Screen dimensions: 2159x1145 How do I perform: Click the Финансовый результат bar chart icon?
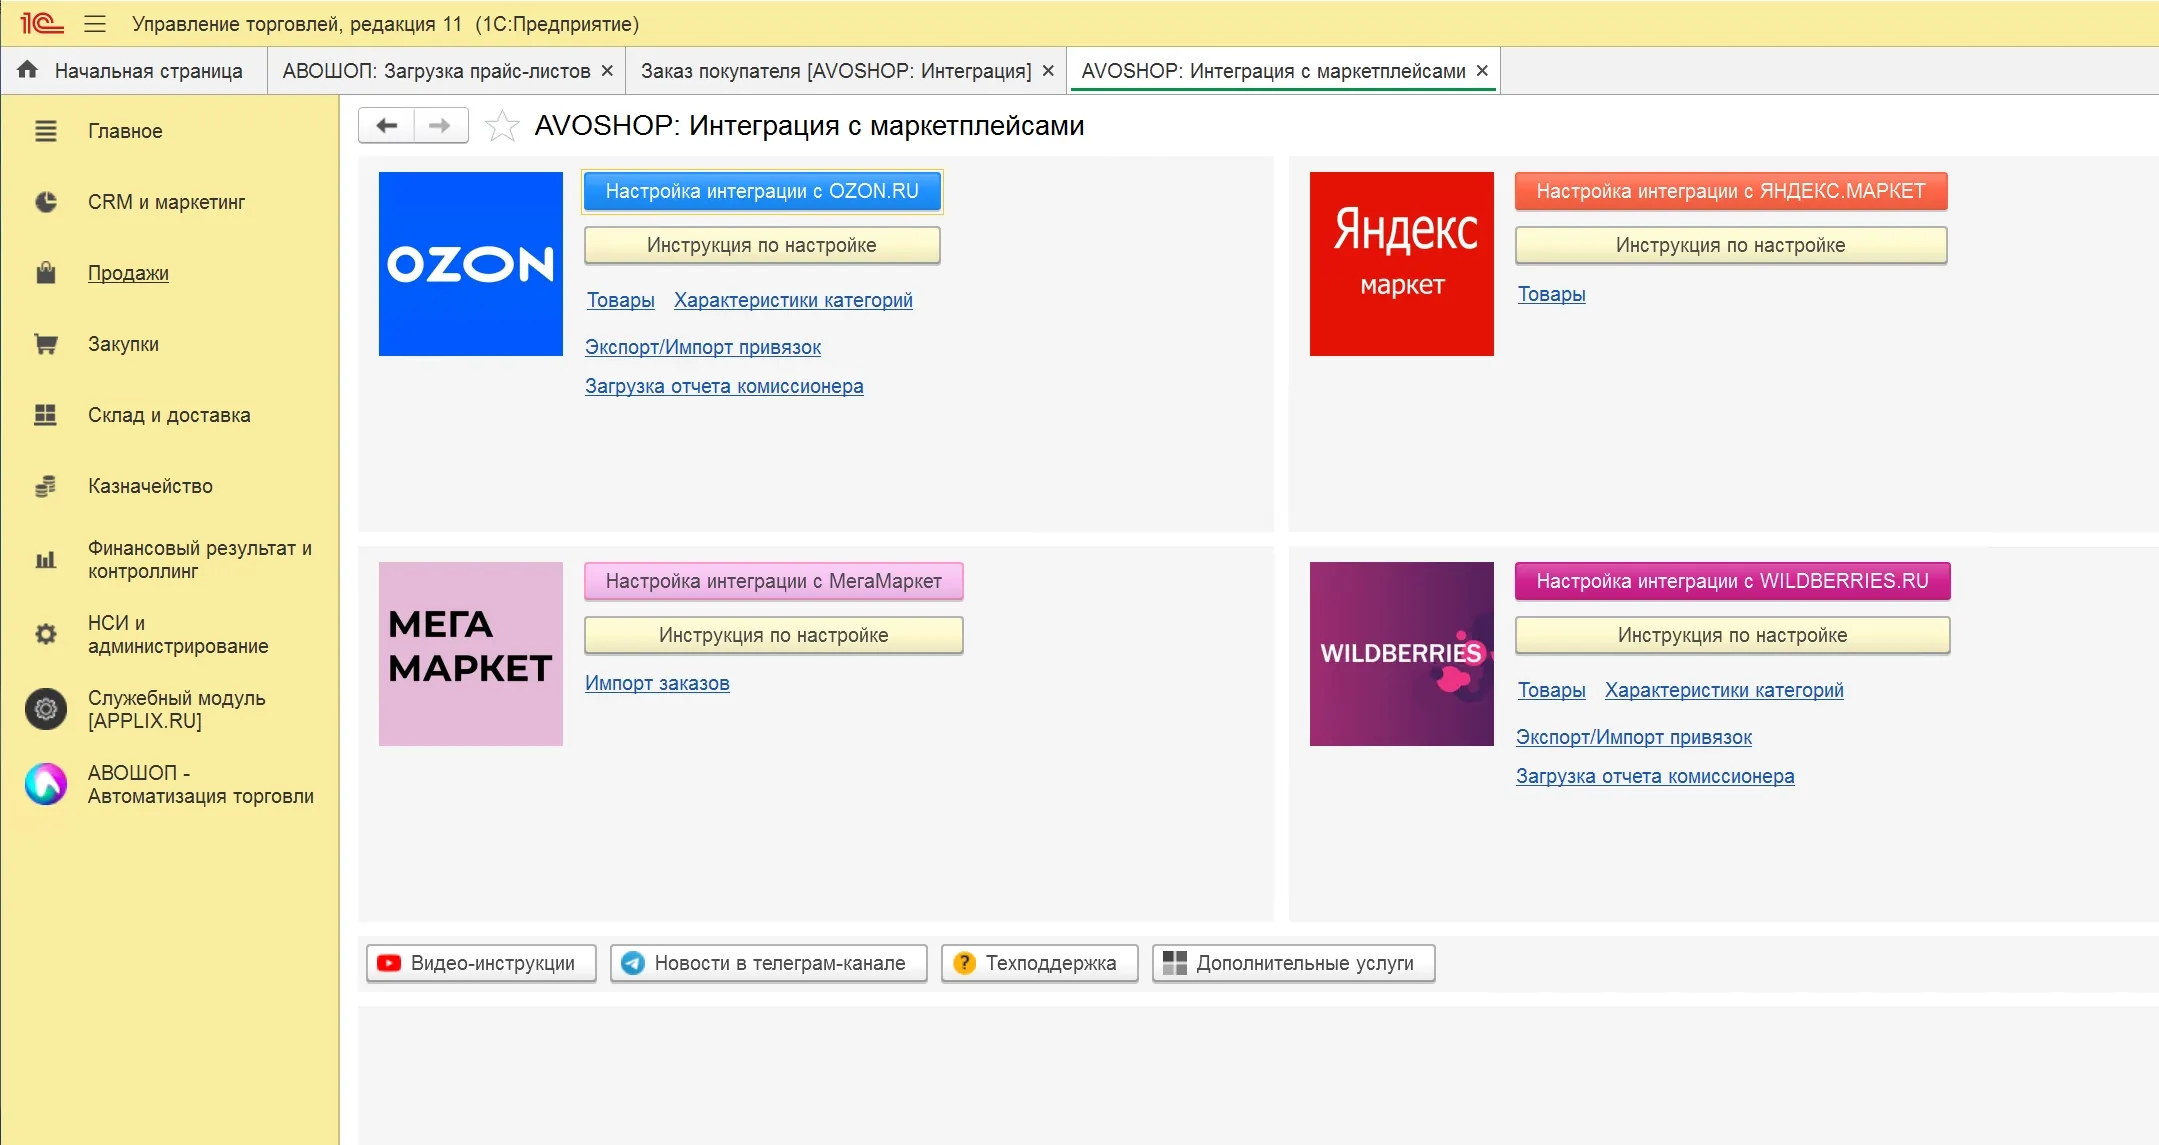point(46,560)
